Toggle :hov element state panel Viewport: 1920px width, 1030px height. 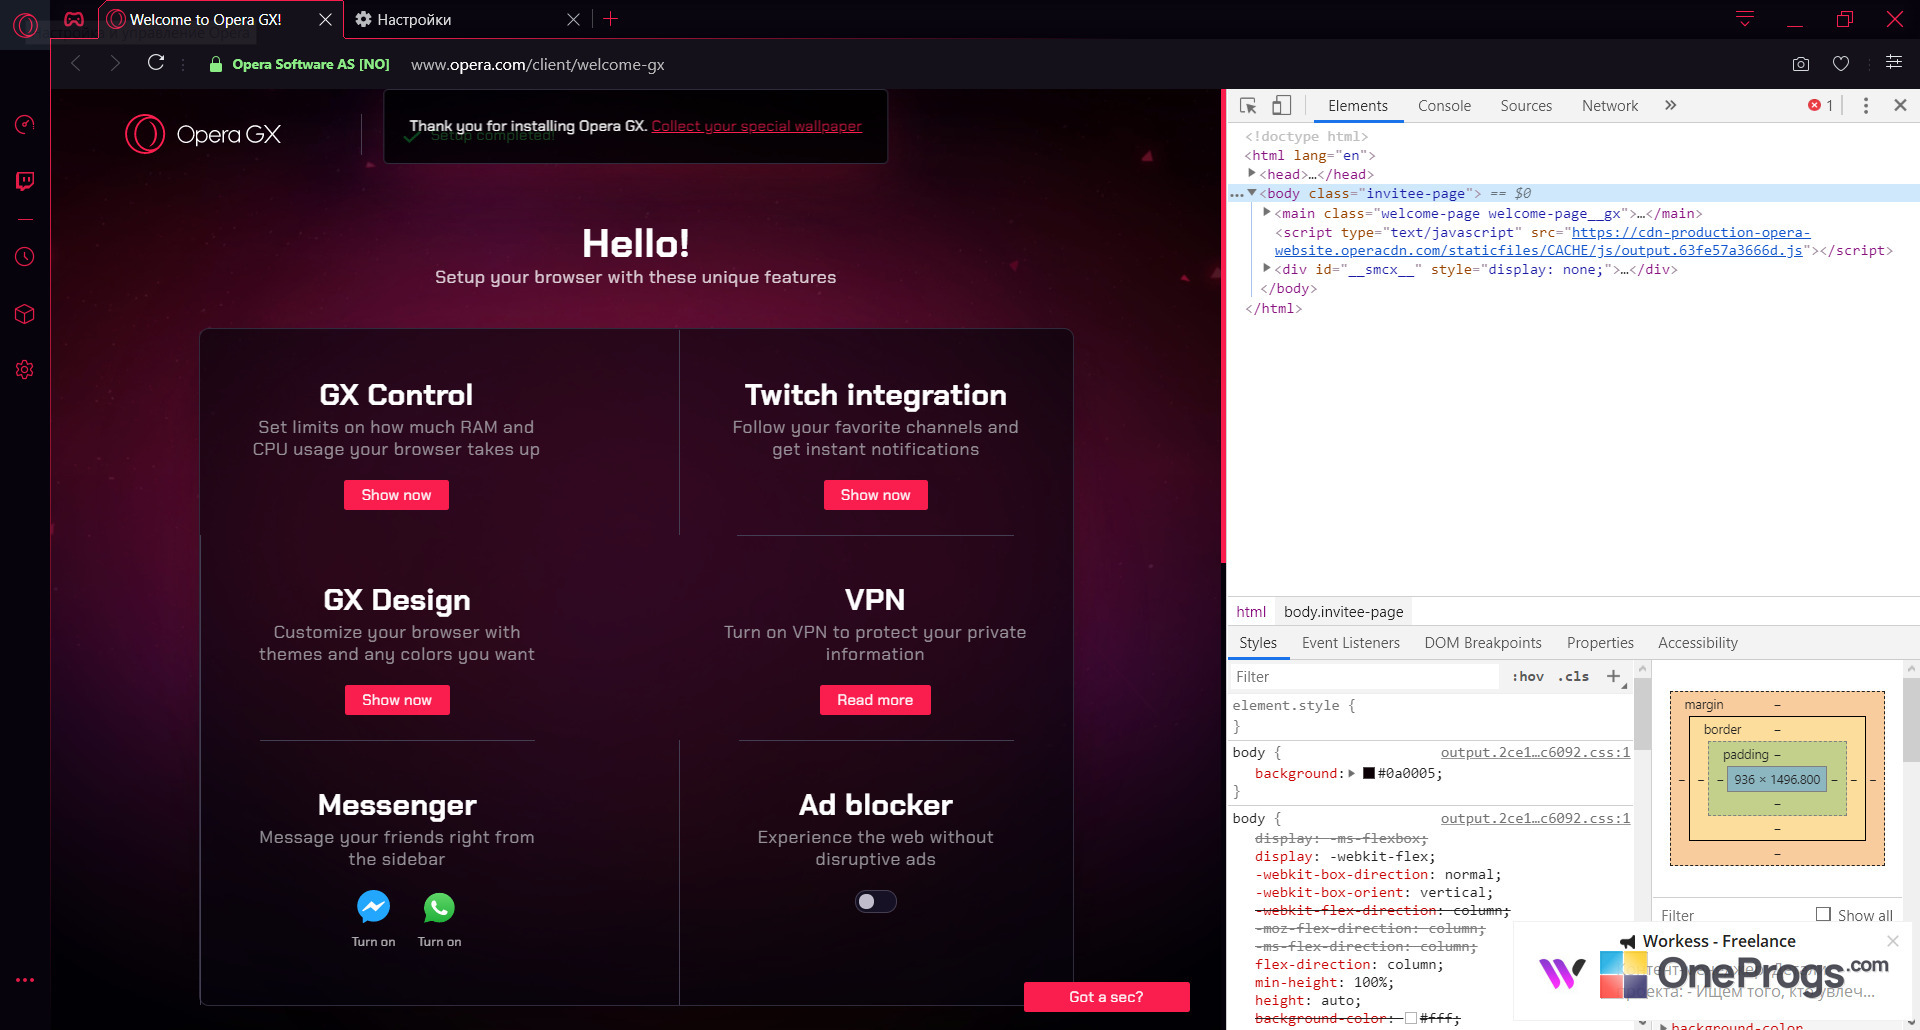[x=1527, y=677]
